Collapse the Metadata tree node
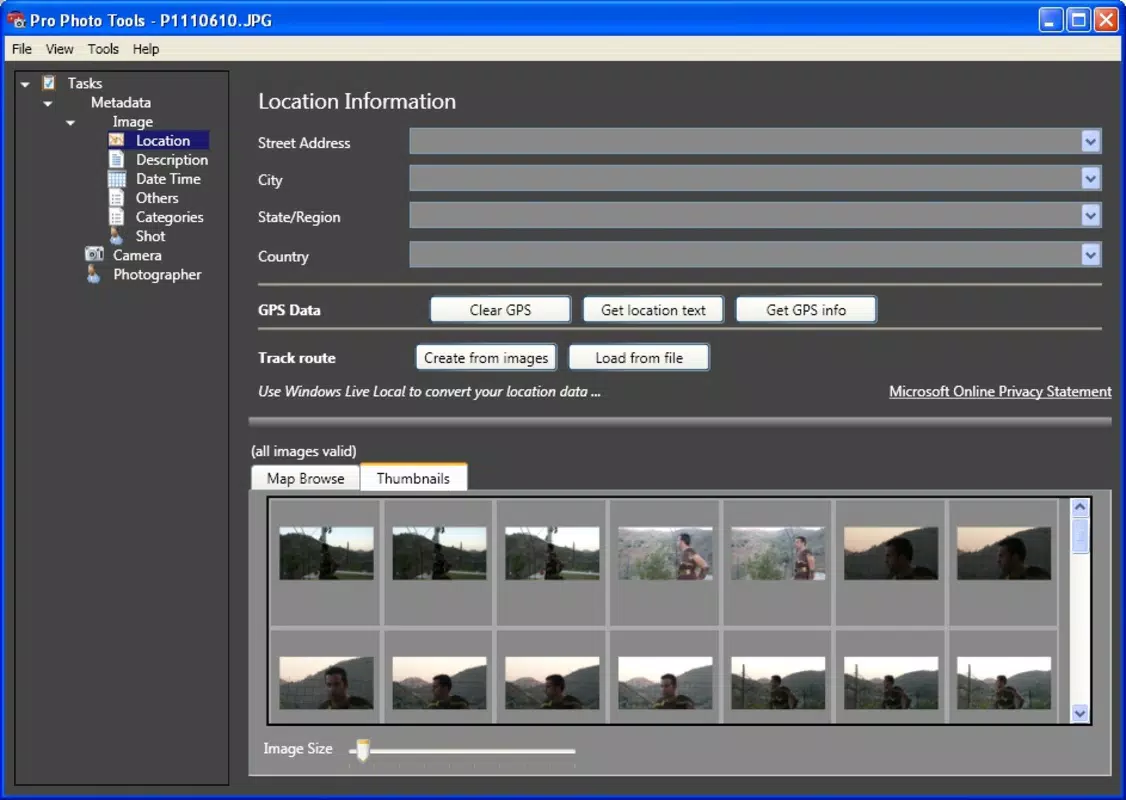The width and height of the screenshot is (1126, 800). (47, 103)
